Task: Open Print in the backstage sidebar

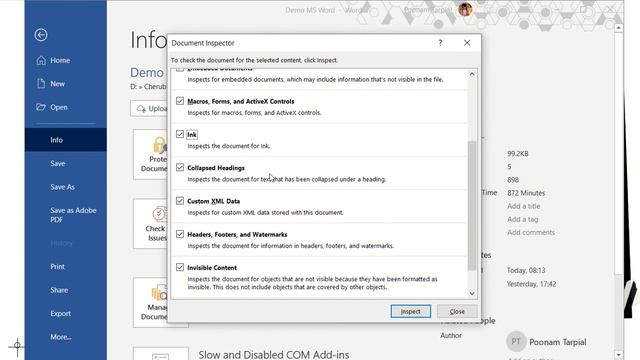Action: point(57,267)
